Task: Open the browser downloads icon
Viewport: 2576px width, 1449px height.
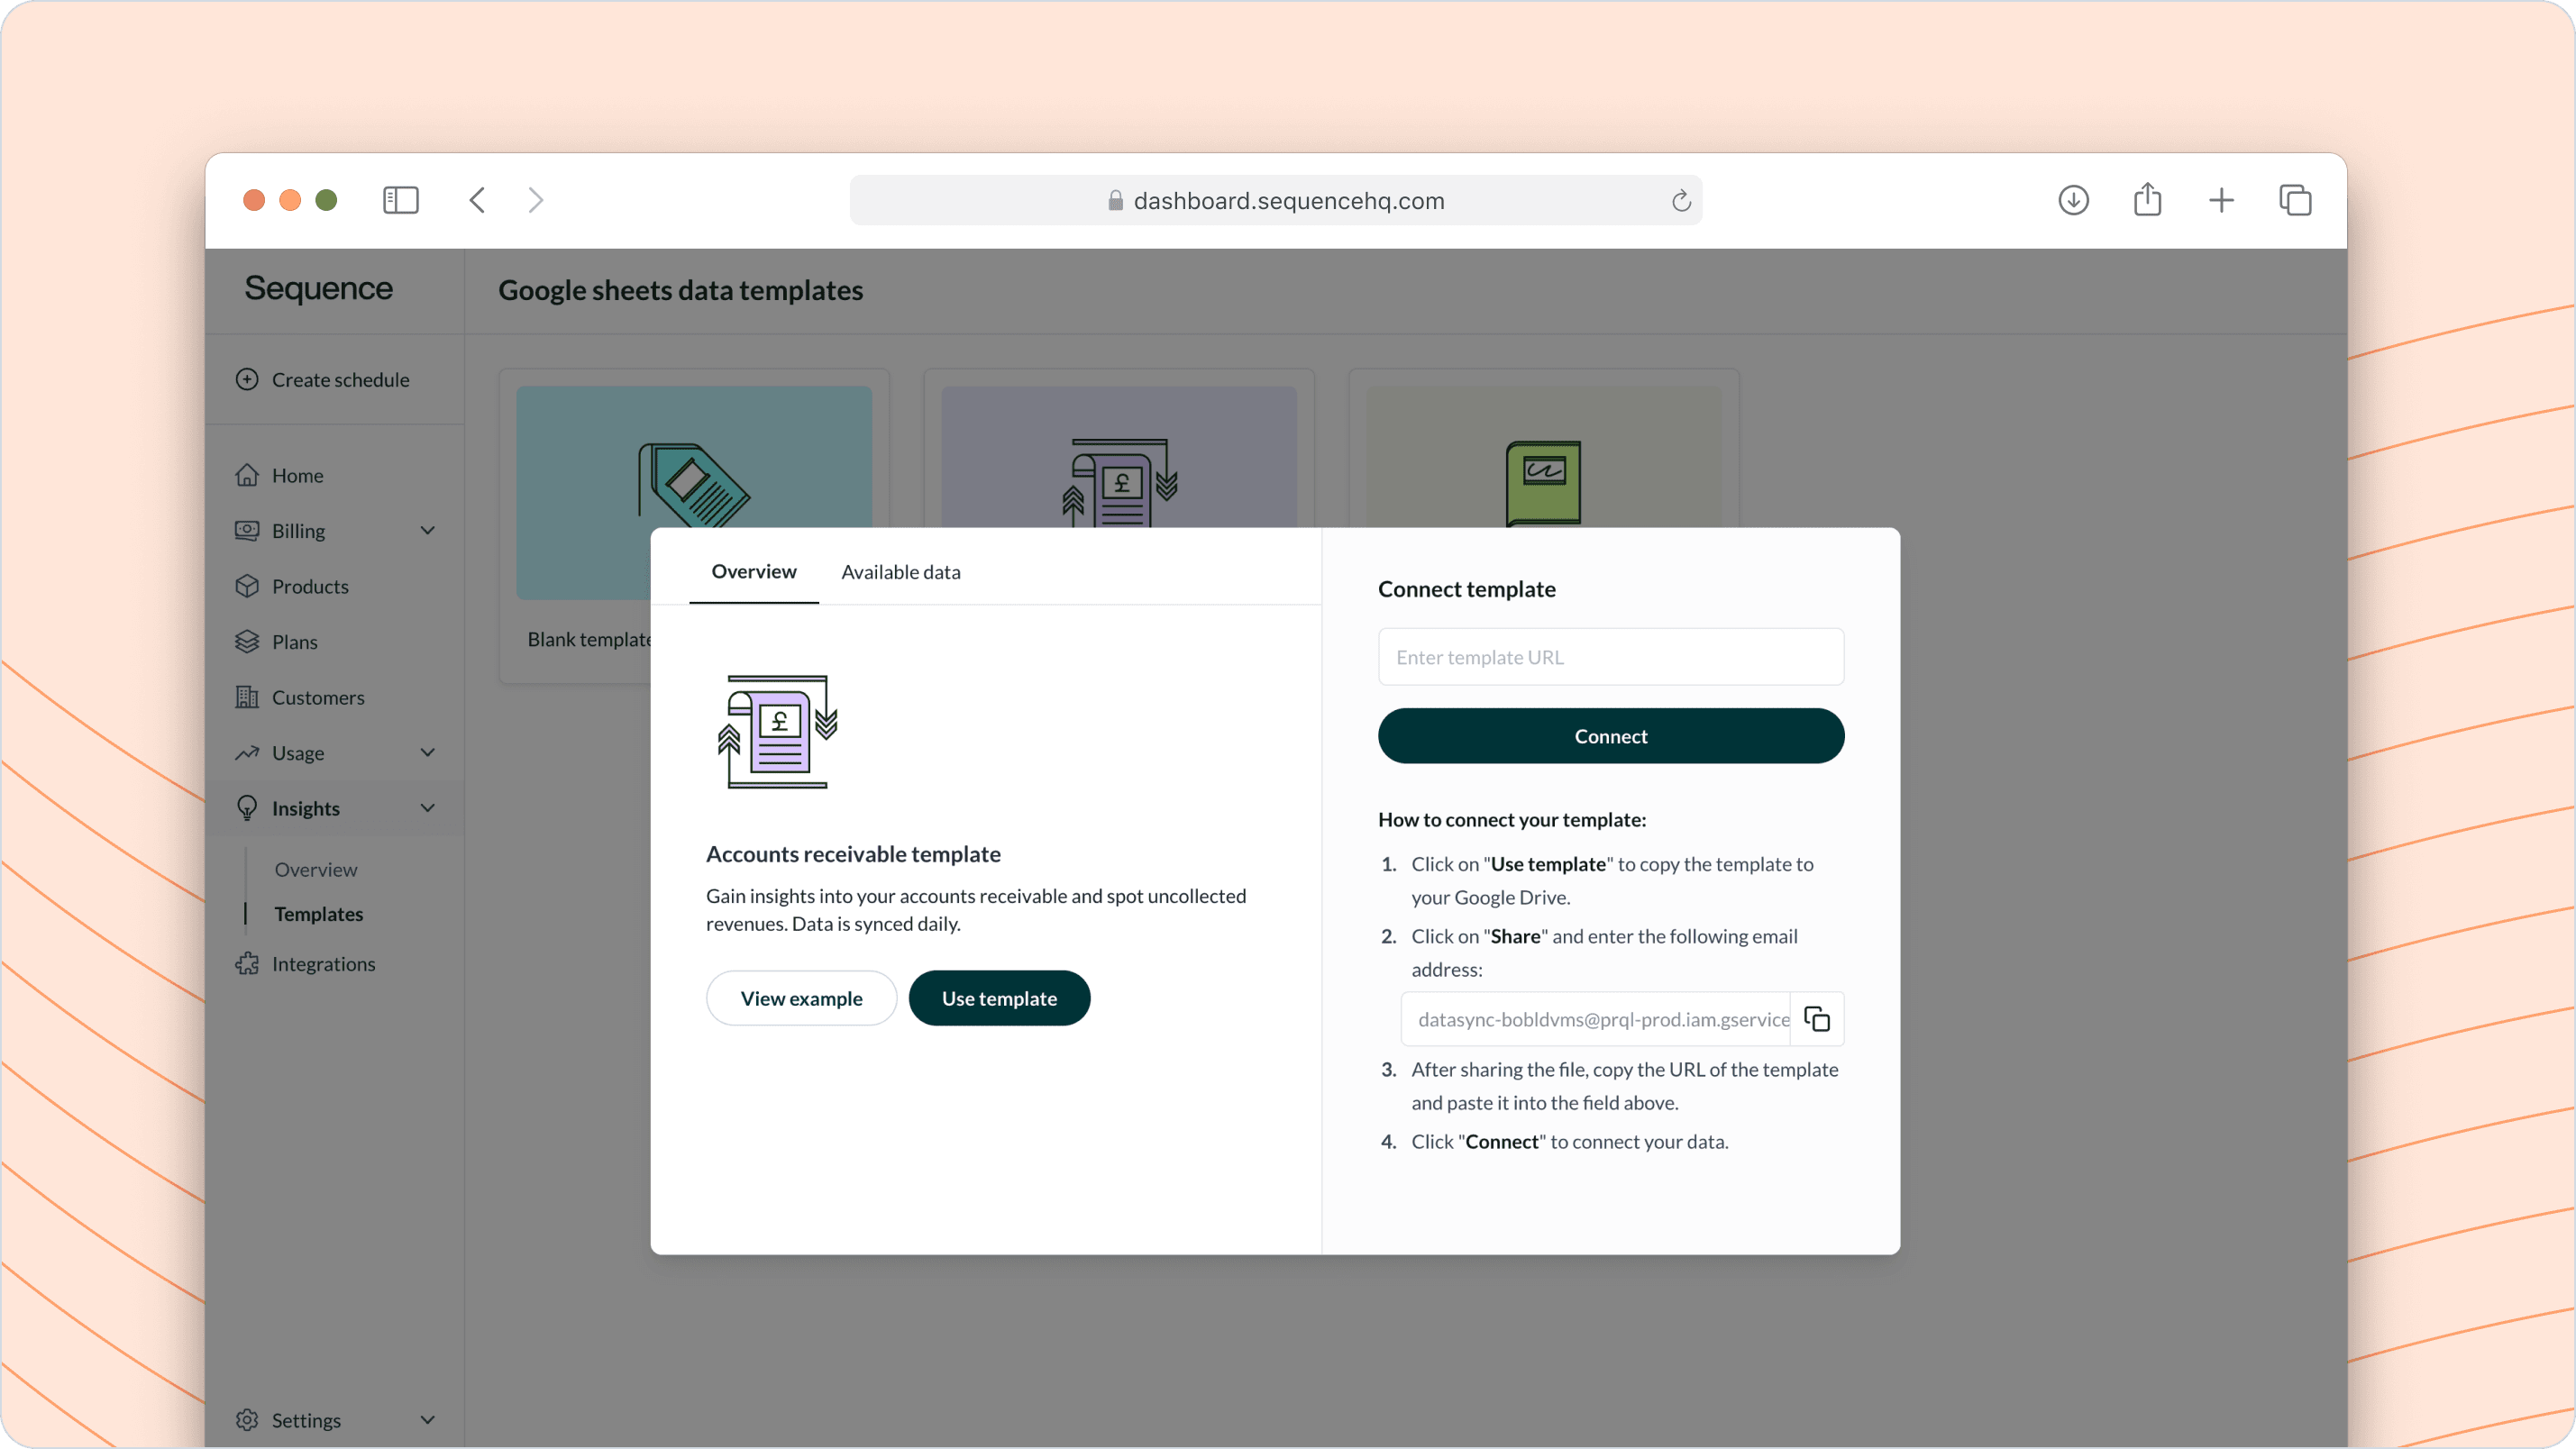Action: (2073, 200)
